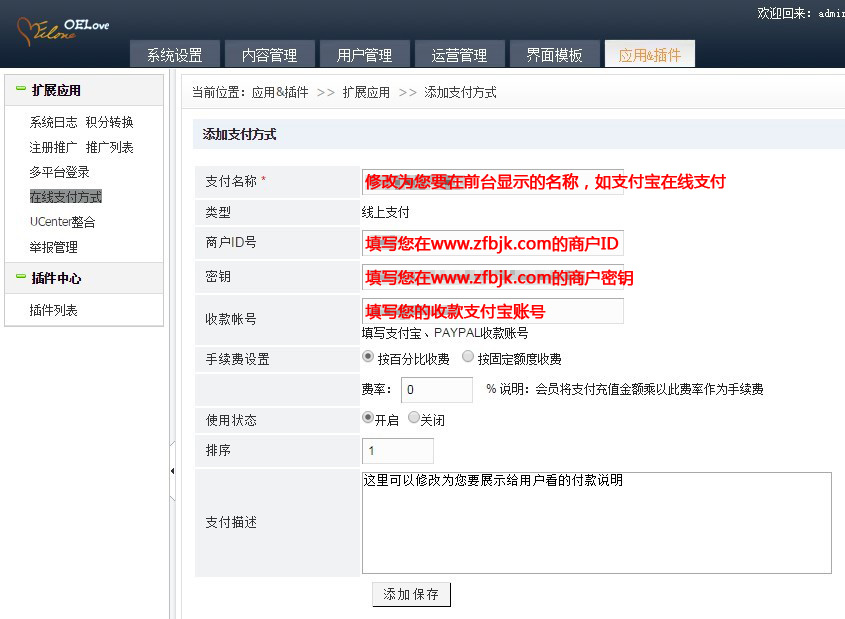Open 系统日志 in the sidebar
This screenshot has width=845, height=619.
coord(53,122)
